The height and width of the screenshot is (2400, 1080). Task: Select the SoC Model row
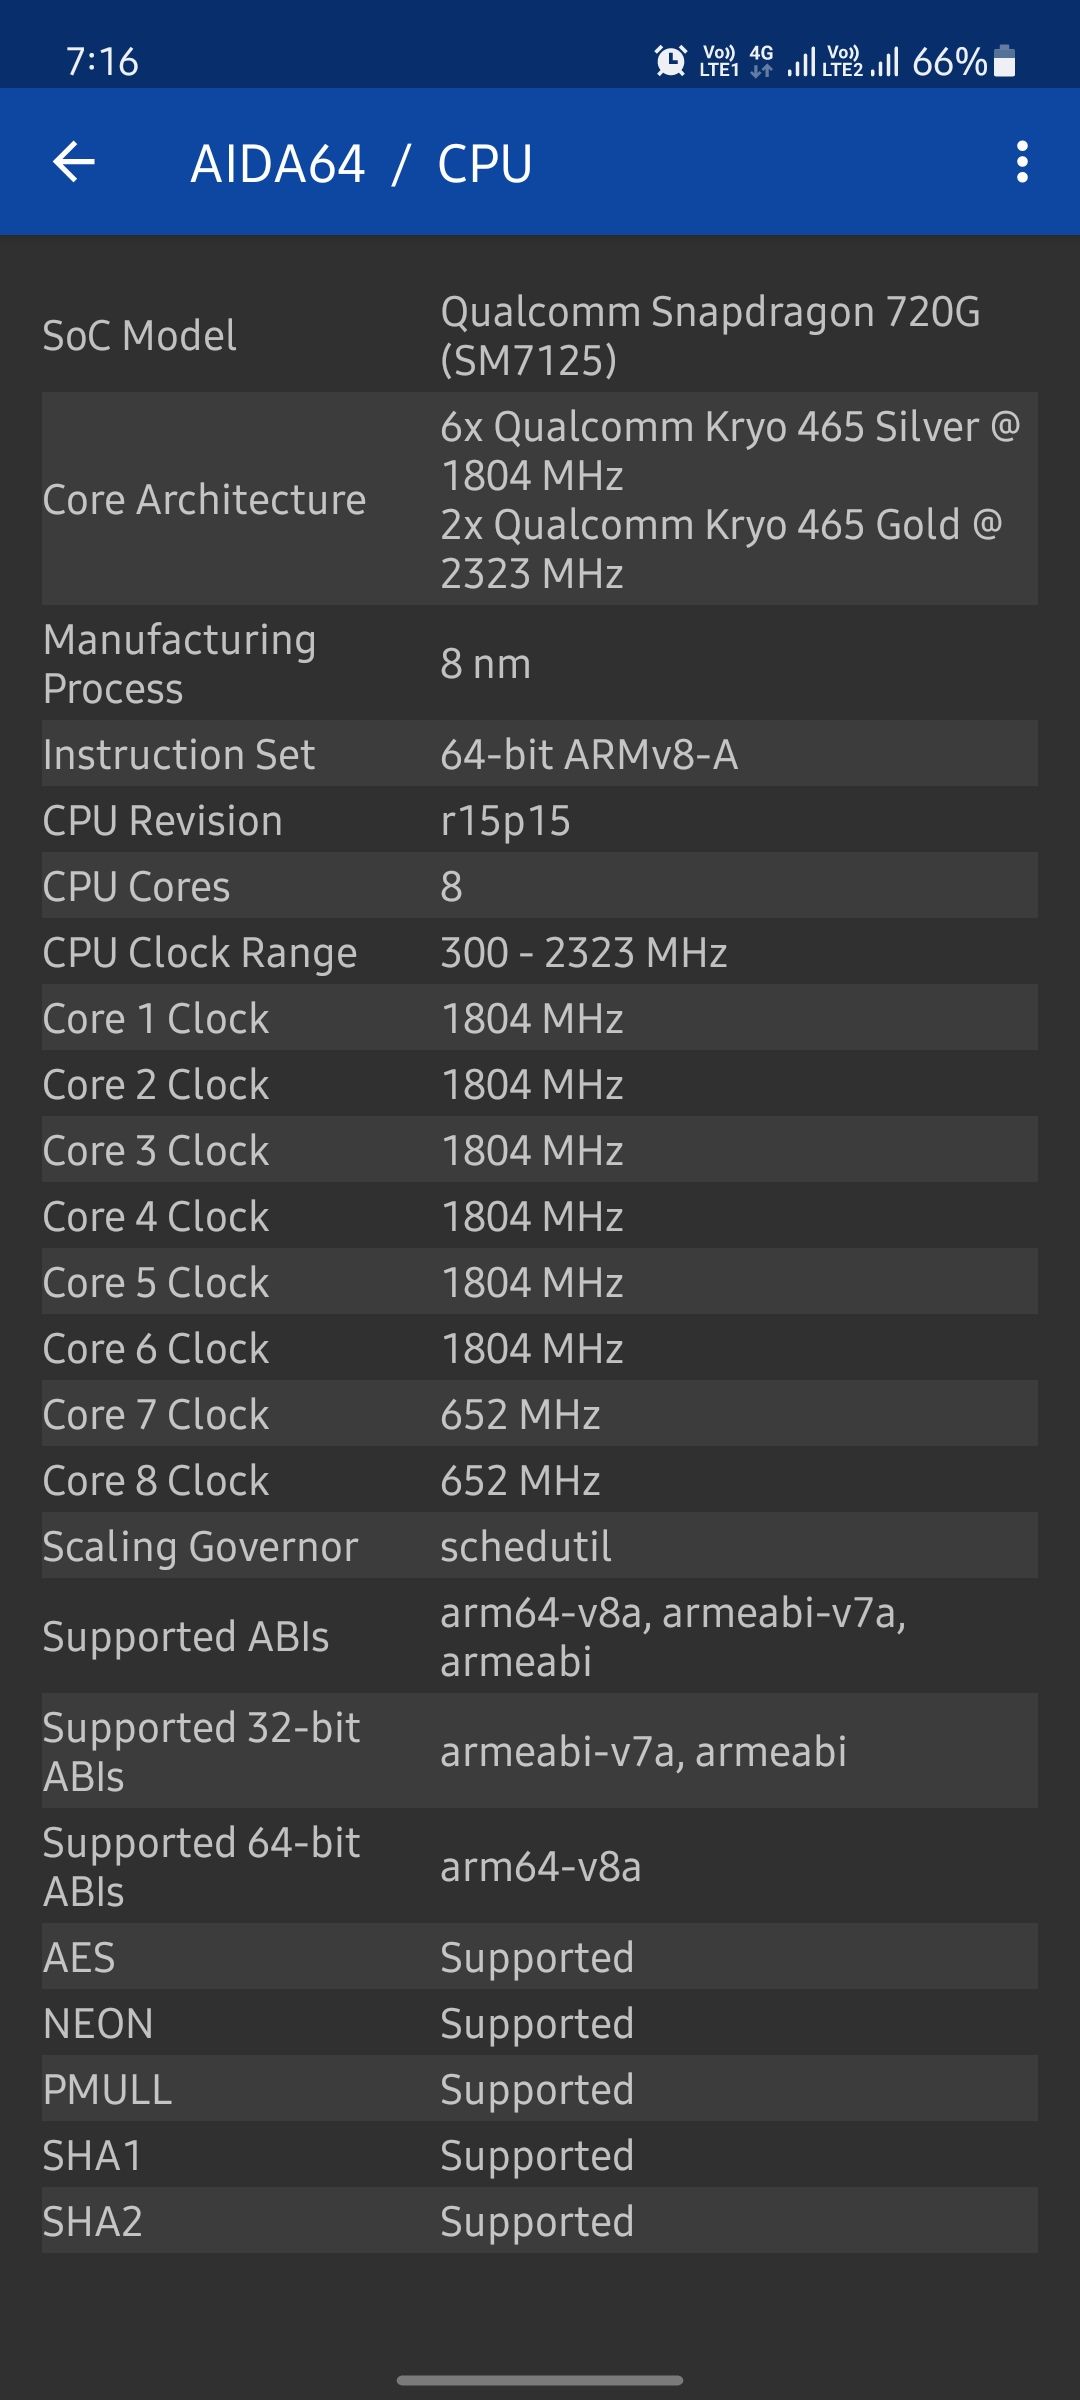(540, 337)
